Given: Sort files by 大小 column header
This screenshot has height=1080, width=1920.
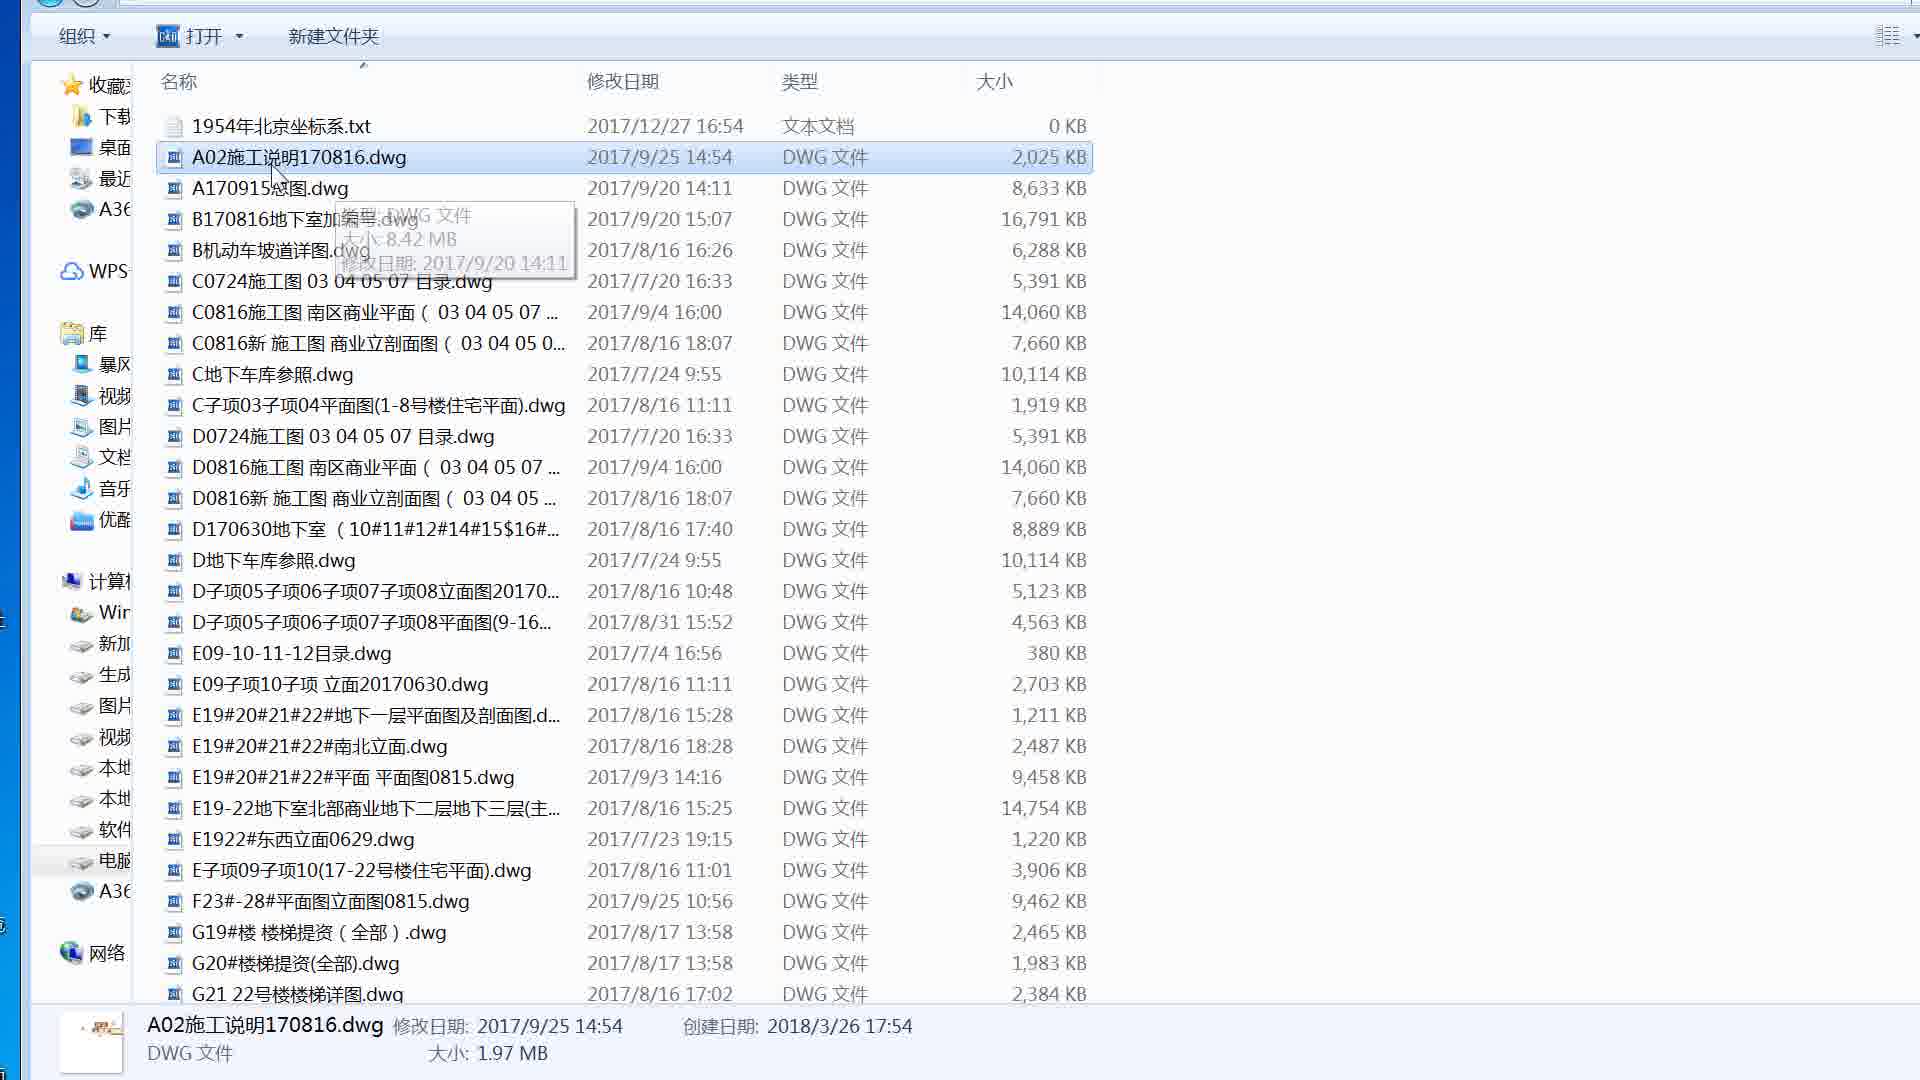Looking at the screenshot, I should pos(995,82).
